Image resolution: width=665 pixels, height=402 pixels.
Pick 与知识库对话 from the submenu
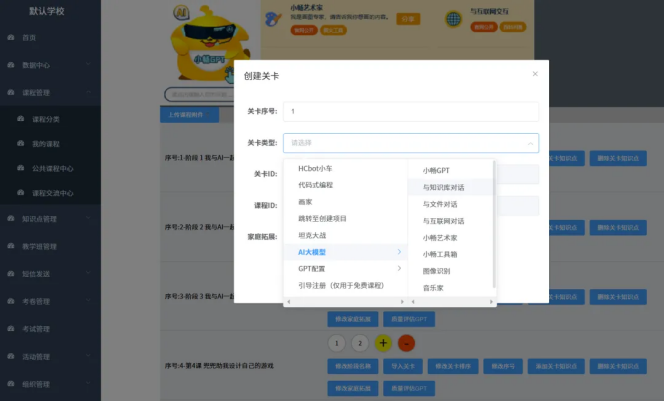(x=450, y=187)
